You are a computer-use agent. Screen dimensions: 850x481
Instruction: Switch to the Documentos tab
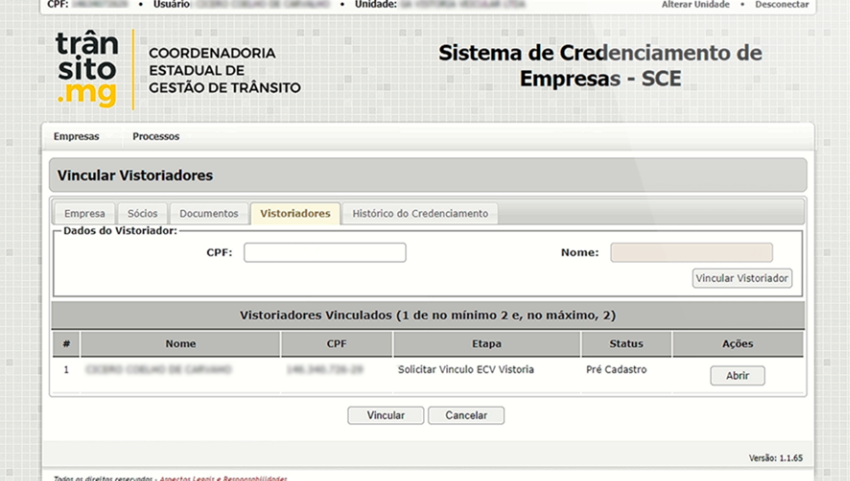pos(209,214)
